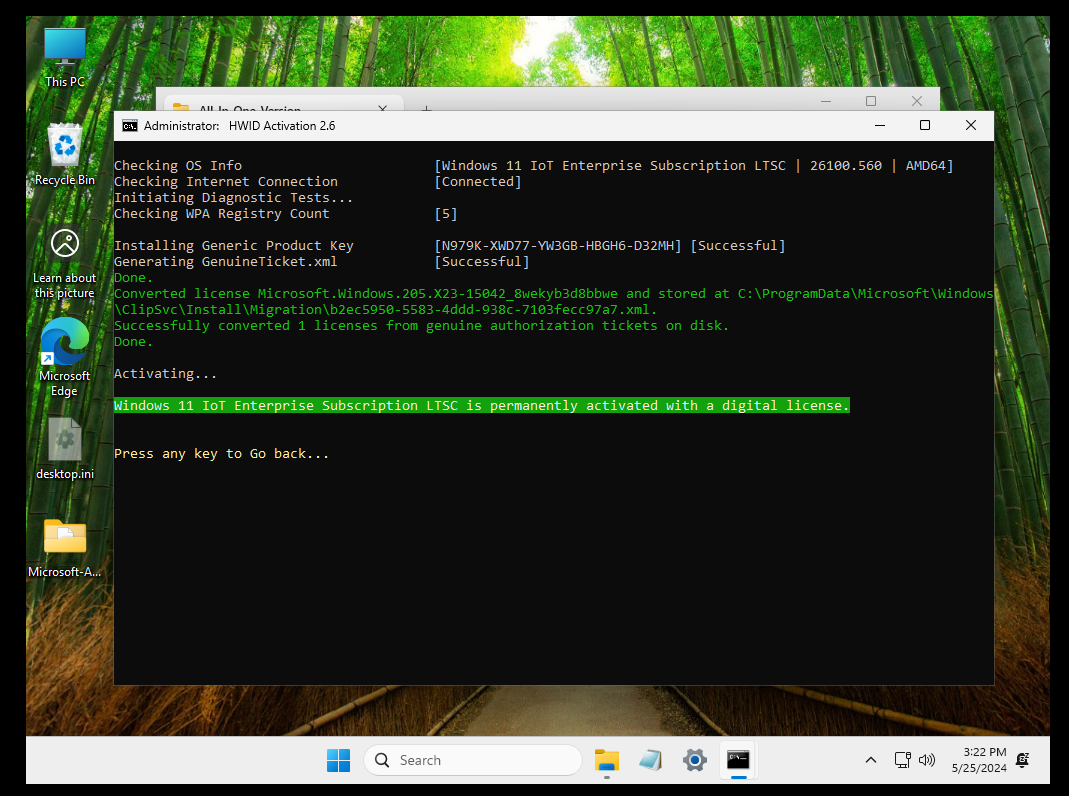Click the highlighted permanently activated message
This screenshot has width=1069, height=796.
[482, 405]
